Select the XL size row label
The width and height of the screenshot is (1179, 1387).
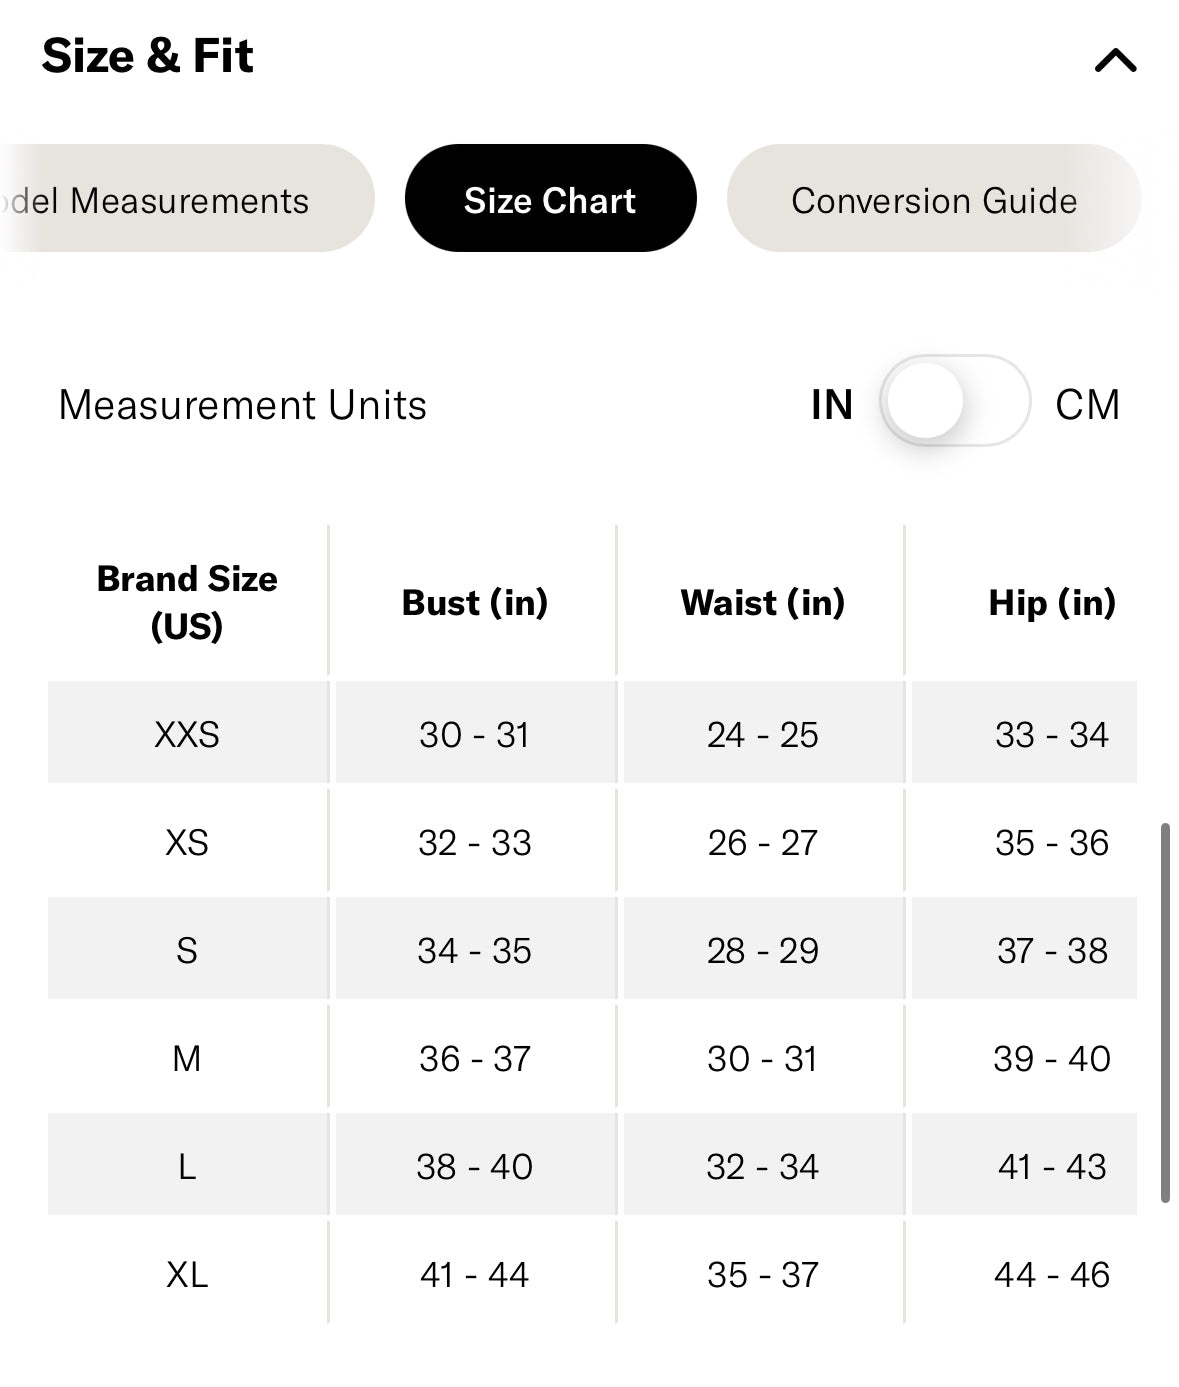[187, 1275]
